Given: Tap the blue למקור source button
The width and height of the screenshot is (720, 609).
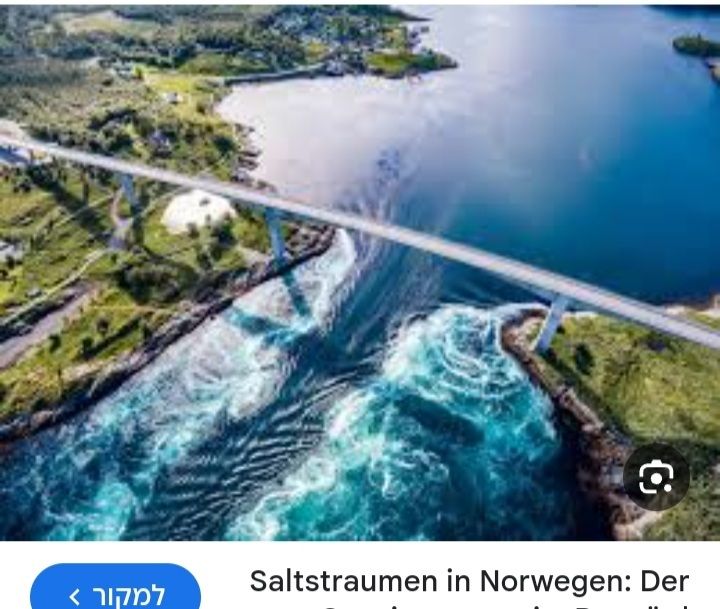Looking at the screenshot, I should pyautogui.click(x=116, y=588).
